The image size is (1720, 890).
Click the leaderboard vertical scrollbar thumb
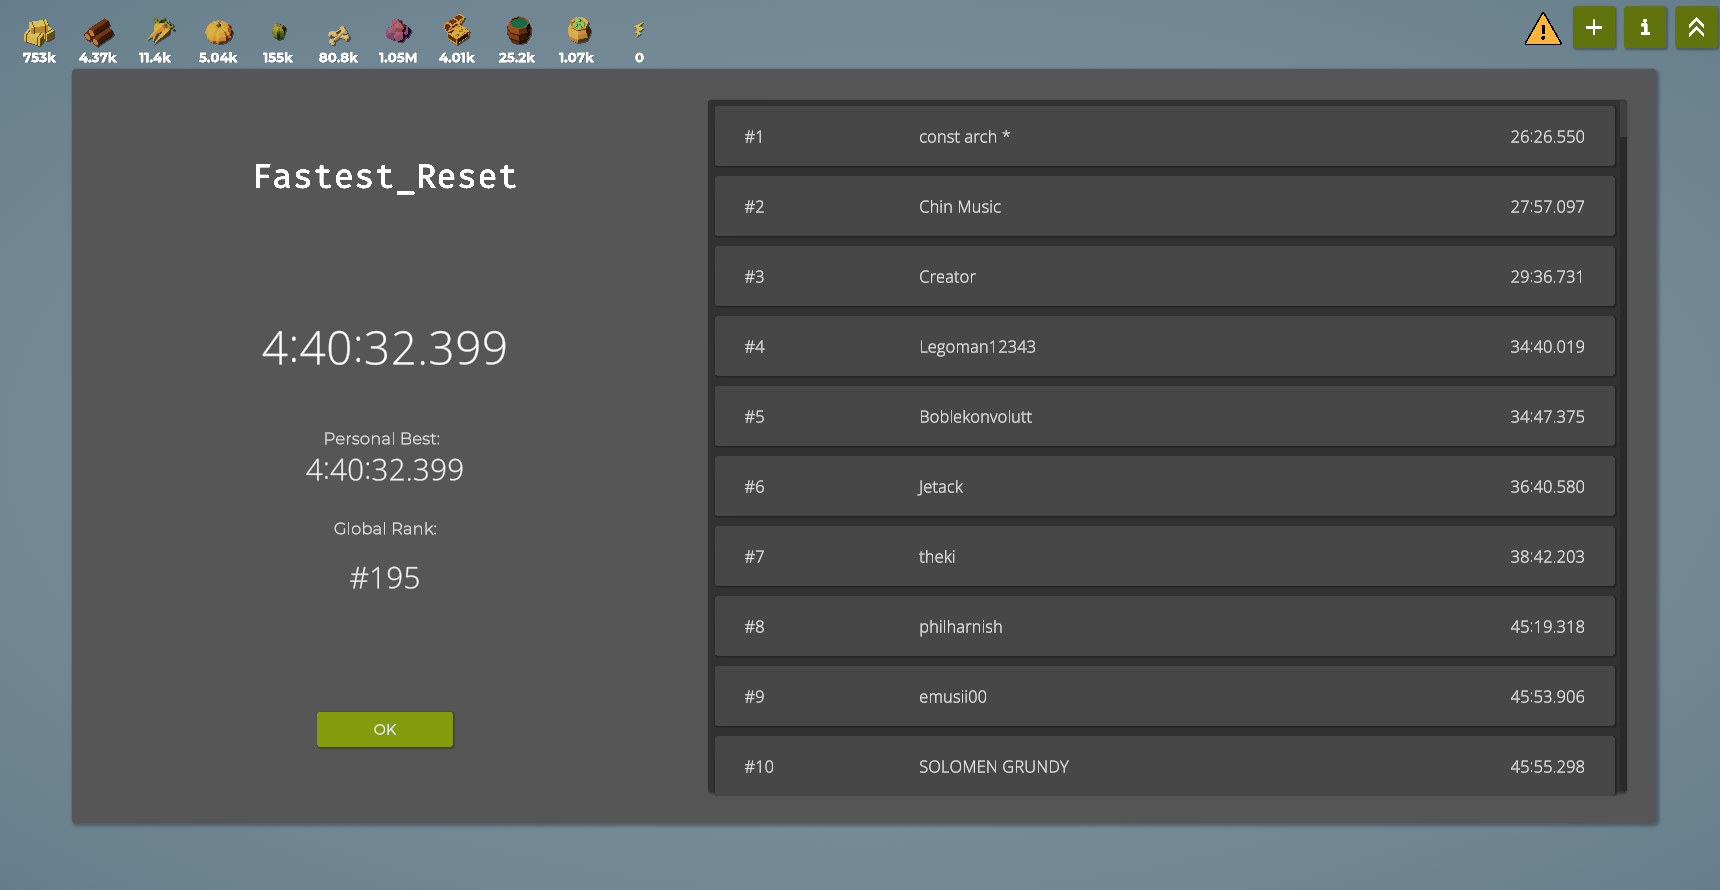point(1623,120)
